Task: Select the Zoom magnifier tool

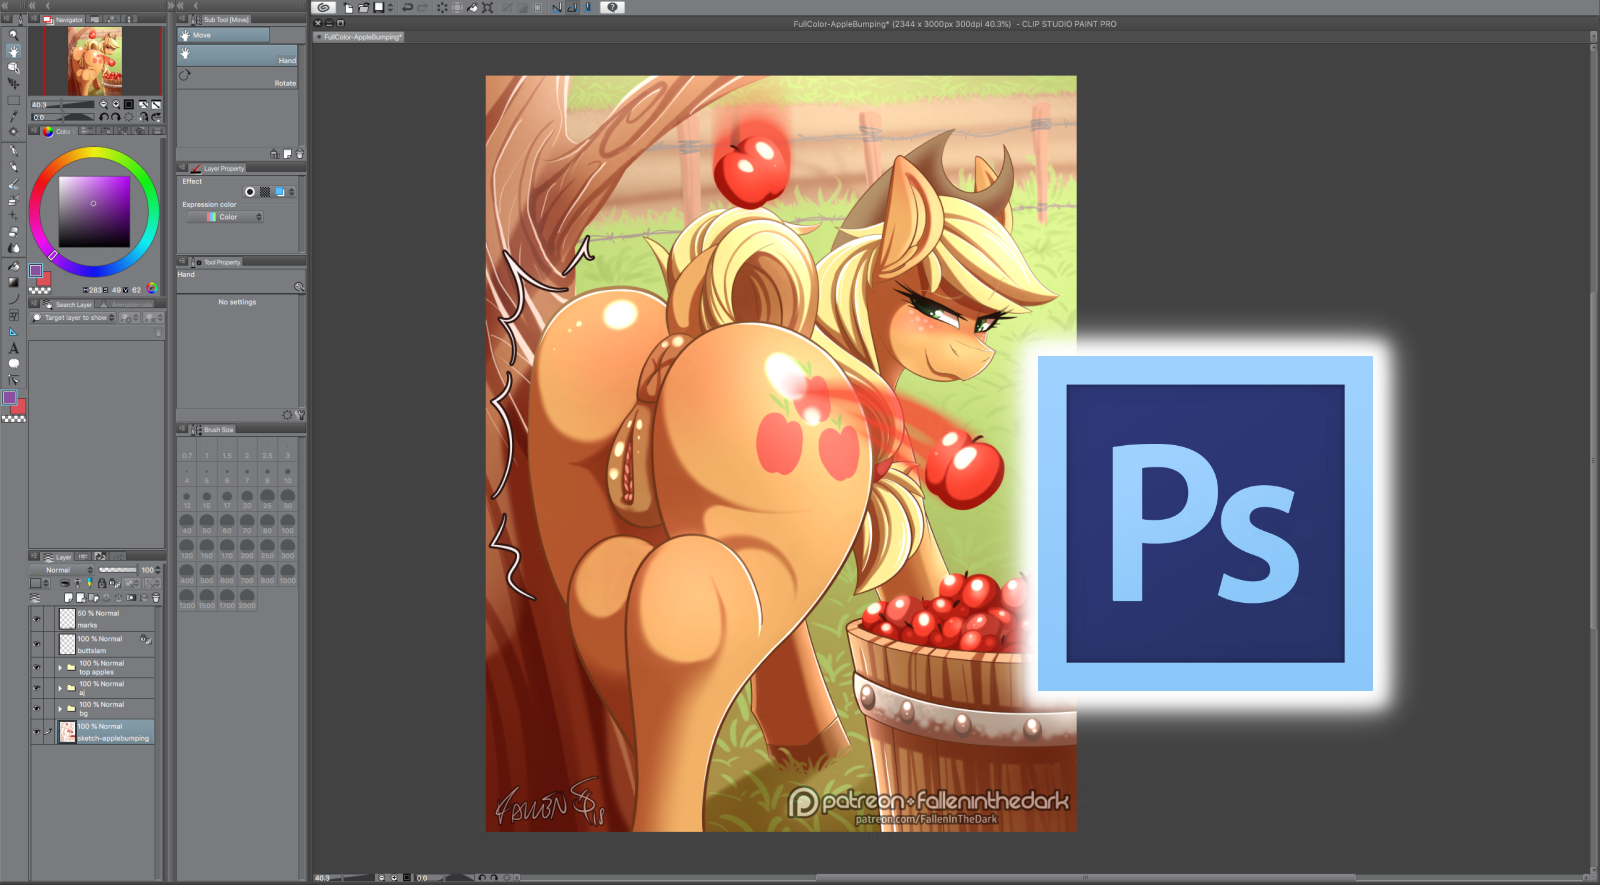Action: (14, 35)
